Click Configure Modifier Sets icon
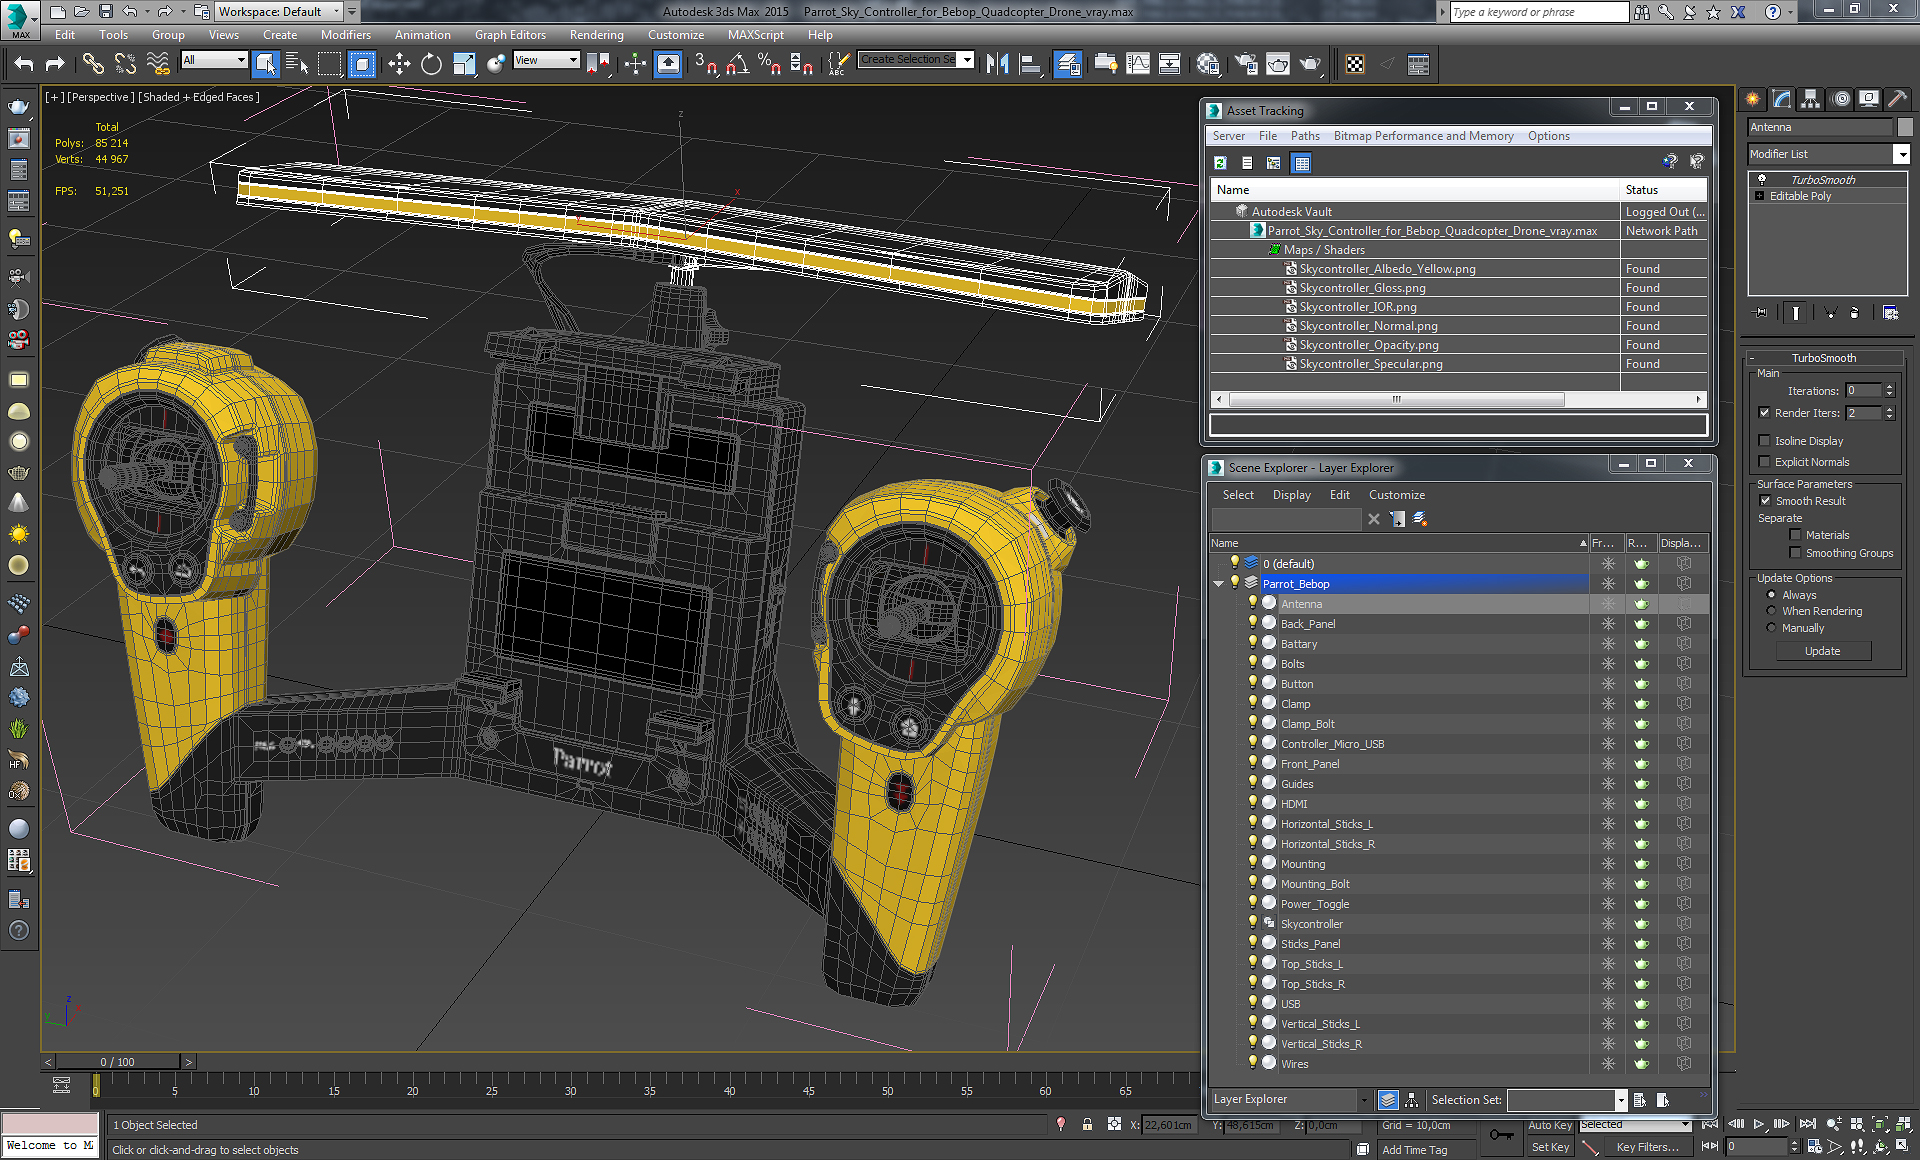Viewport: 1920px width, 1160px height. click(x=1890, y=313)
